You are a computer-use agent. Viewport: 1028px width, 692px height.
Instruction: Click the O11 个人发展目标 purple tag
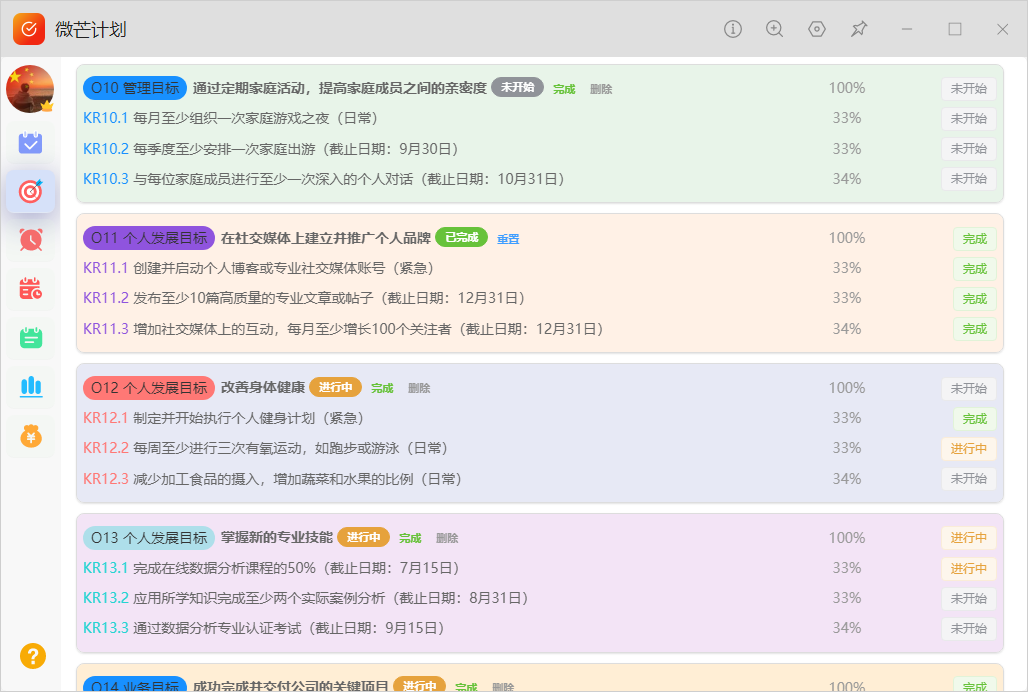tap(149, 238)
